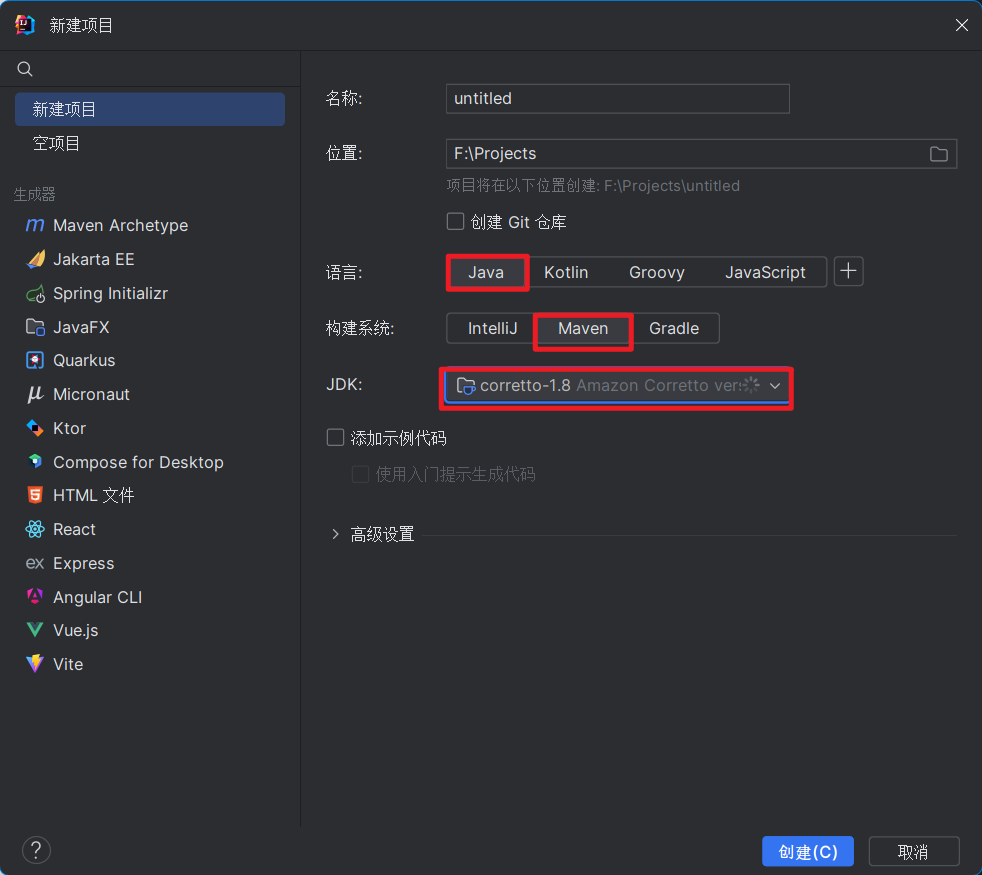
Task: Click the IntelliJ IDEA logo in title bar
Action: point(25,25)
